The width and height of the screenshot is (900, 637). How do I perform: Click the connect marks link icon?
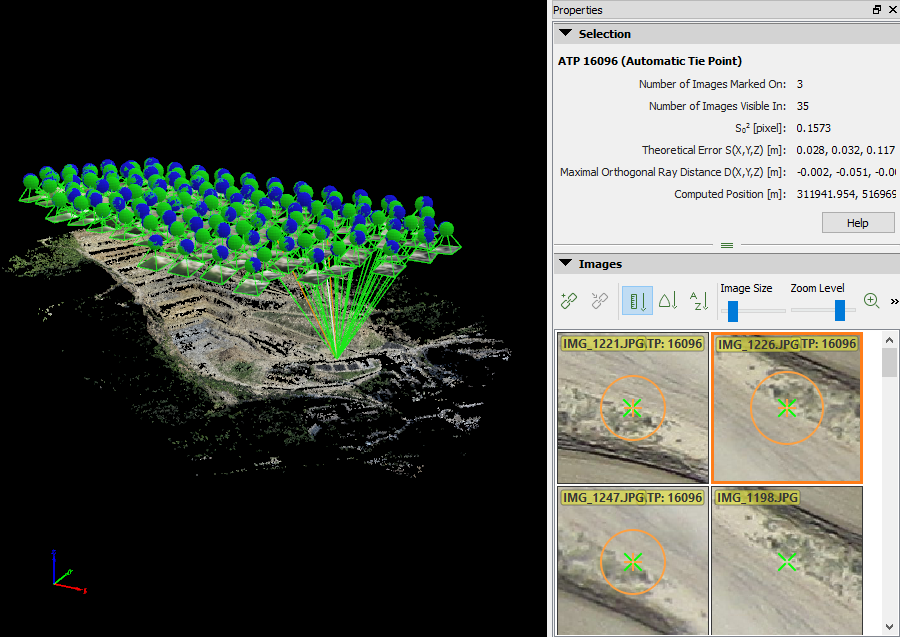pyautogui.click(x=569, y=300)
